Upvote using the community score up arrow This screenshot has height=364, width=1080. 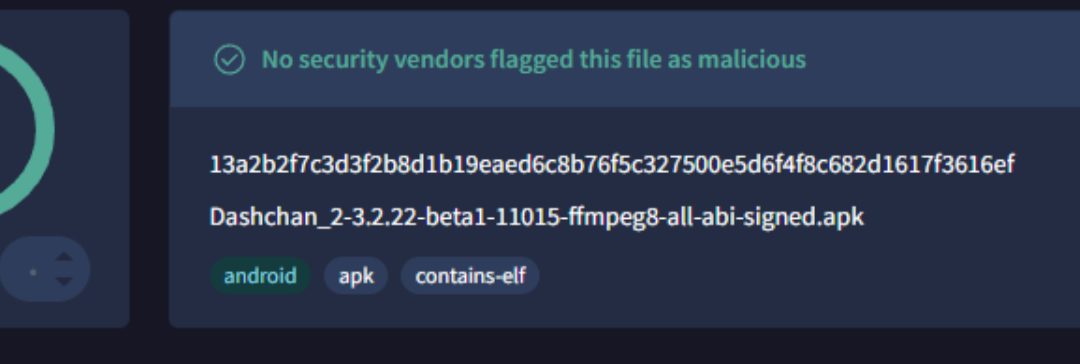tap(64, 257)
